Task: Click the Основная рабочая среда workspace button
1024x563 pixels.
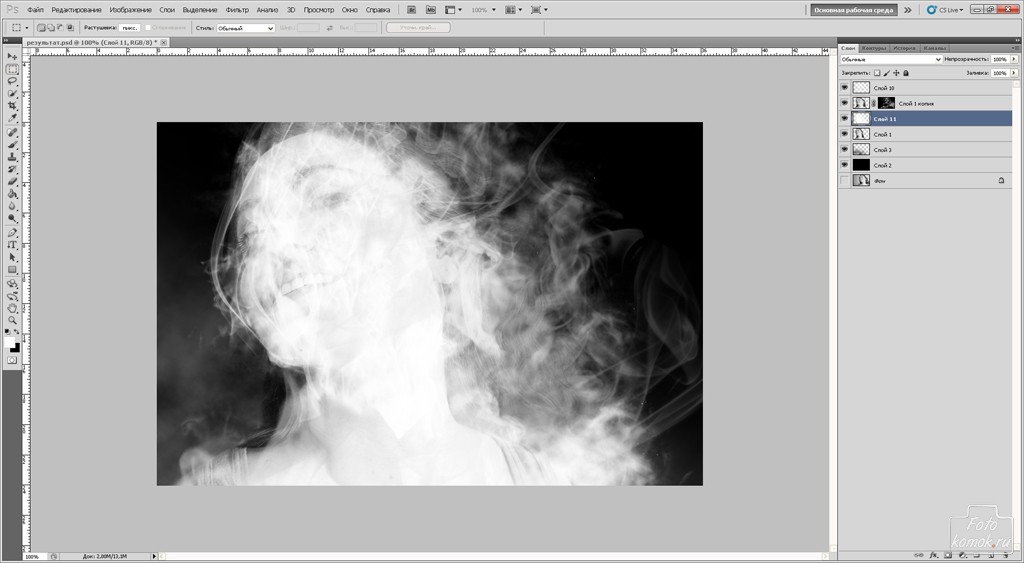Action: tap(853, 9)
